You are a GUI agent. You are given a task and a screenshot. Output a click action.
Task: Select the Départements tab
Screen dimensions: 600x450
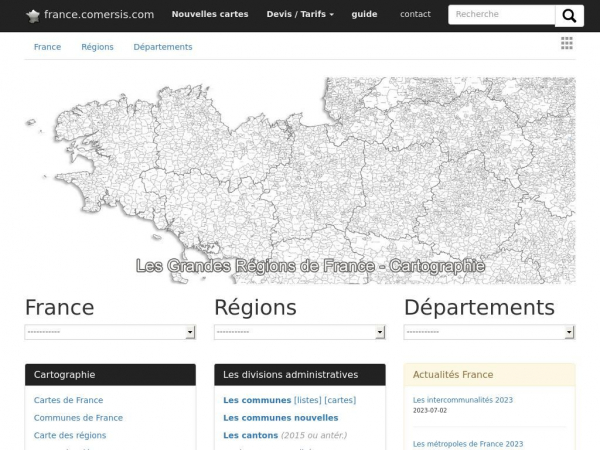163,47
